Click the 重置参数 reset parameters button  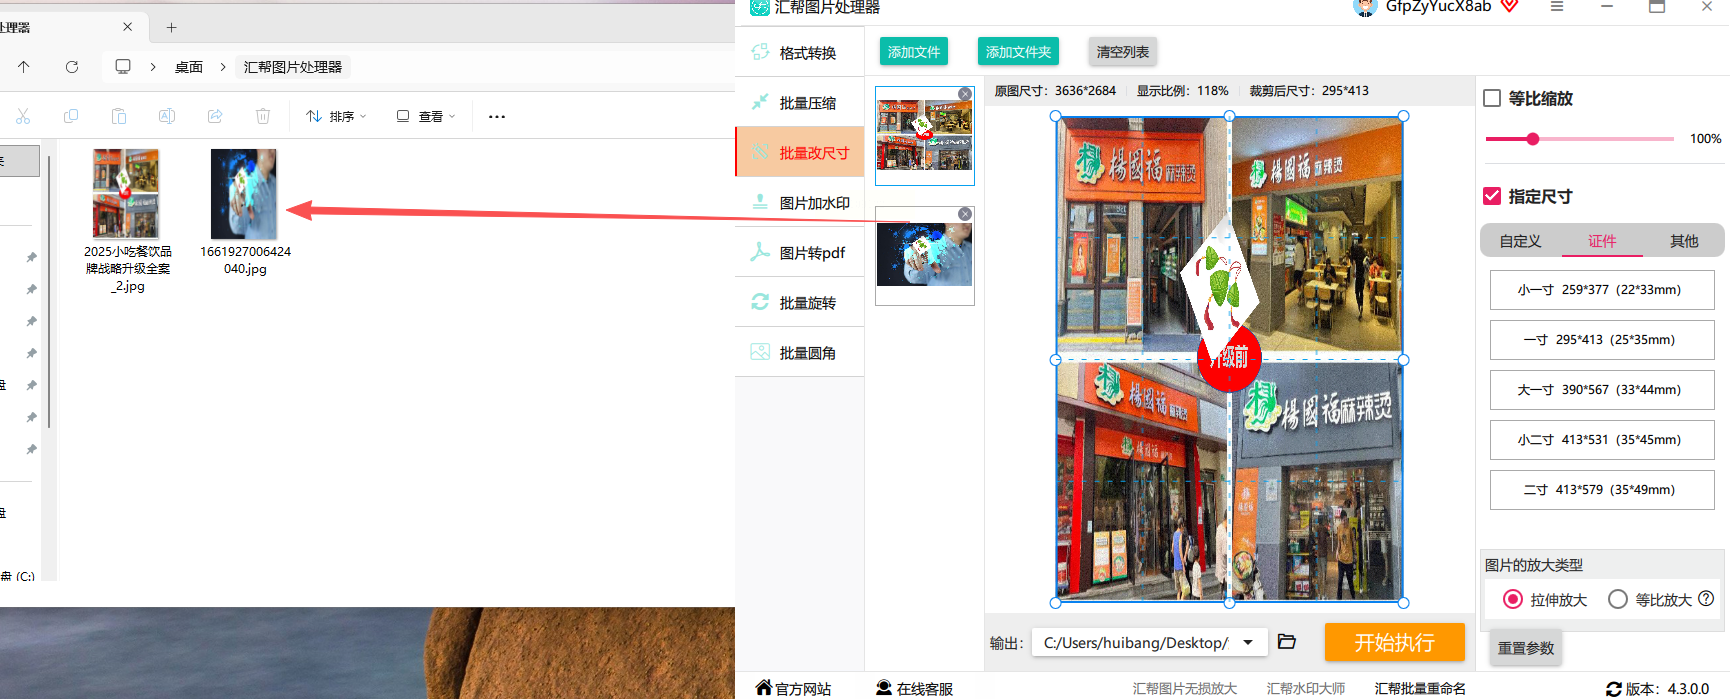coord(1526,648)
